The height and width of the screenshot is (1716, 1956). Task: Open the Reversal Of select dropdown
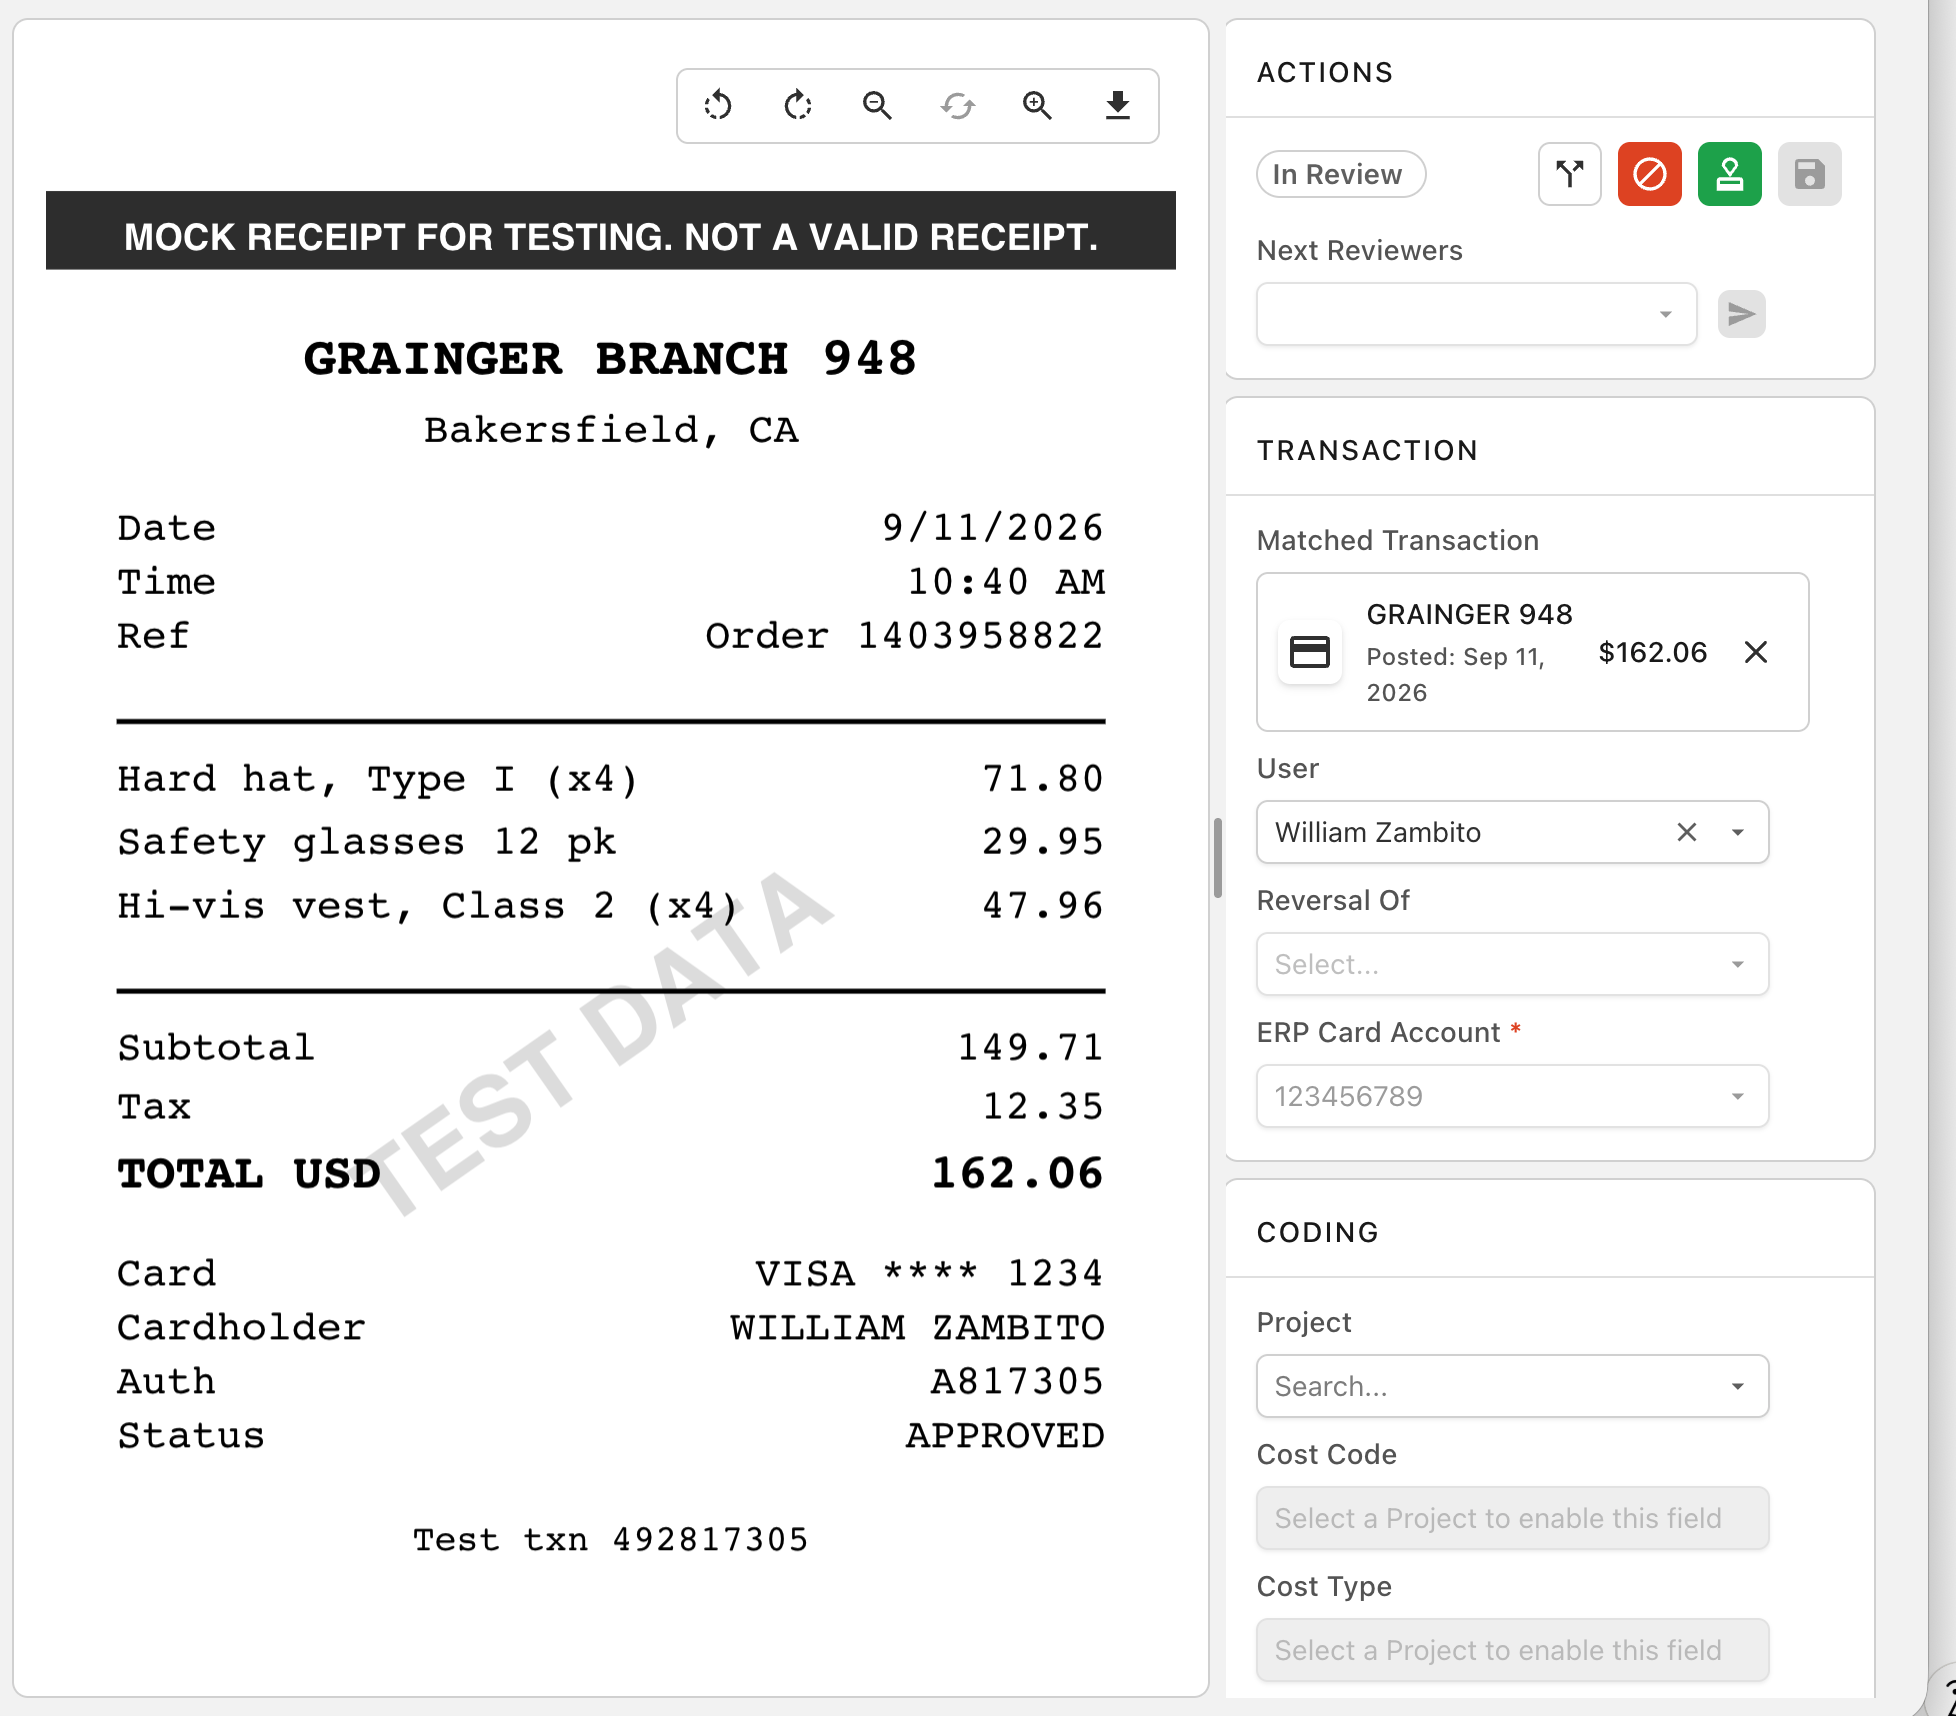tap(1513, 964)
